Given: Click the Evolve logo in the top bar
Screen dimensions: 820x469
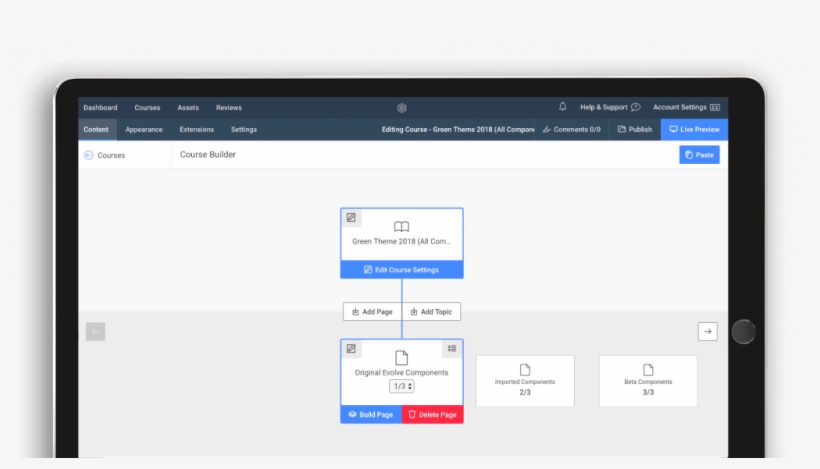Looking at the screenshot, I should (402, 108).
